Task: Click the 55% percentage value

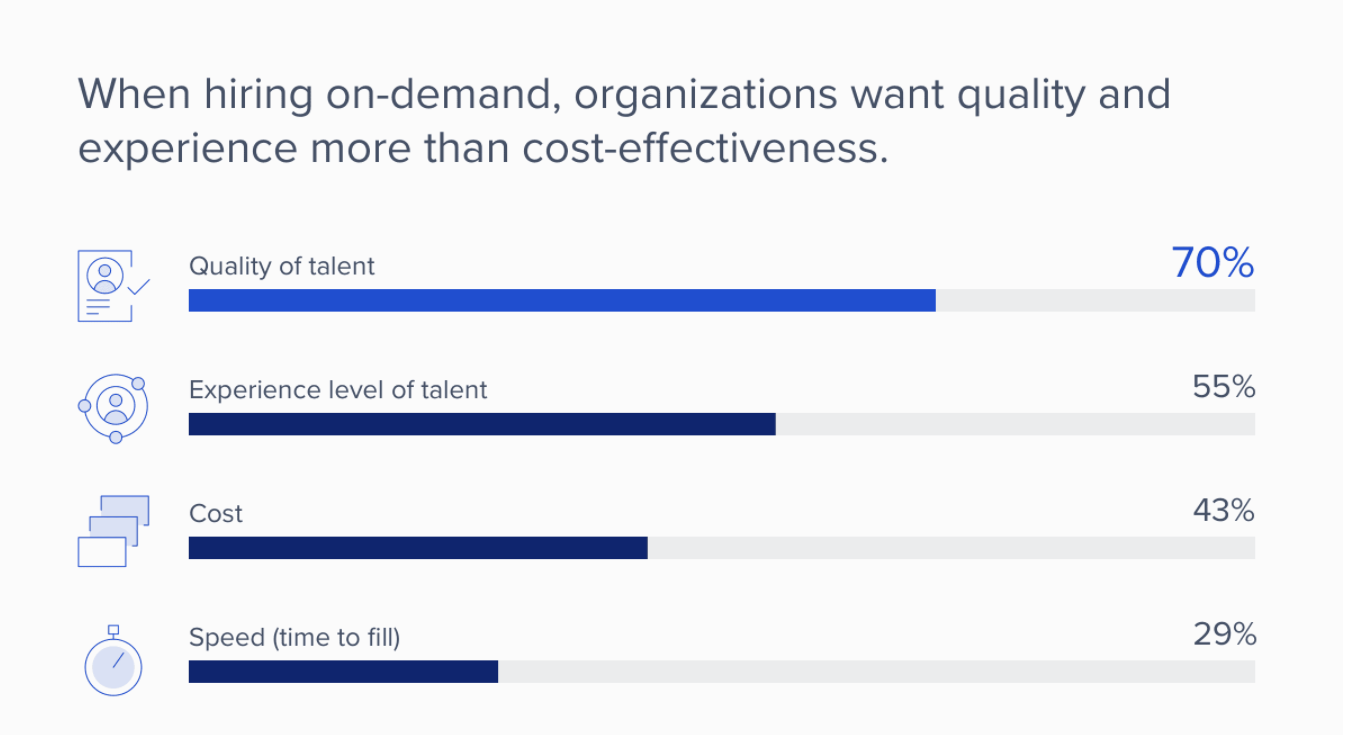Action: click(x=1224, y=387)
